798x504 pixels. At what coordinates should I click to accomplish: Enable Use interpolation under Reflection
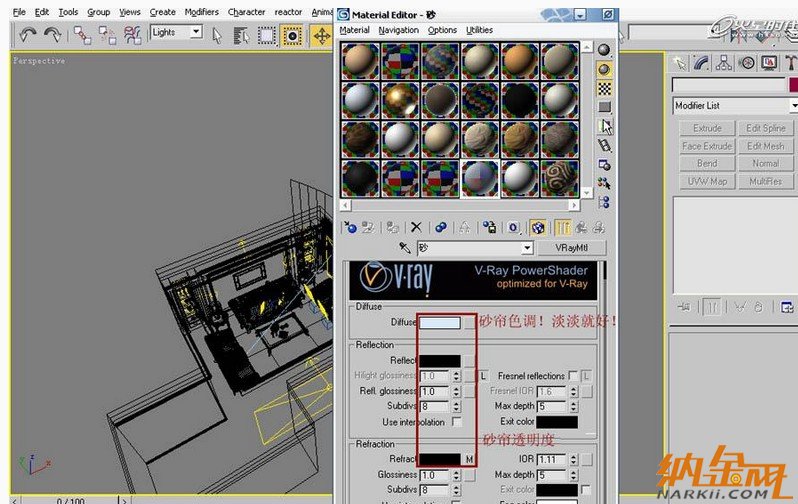tap(457, 422)
